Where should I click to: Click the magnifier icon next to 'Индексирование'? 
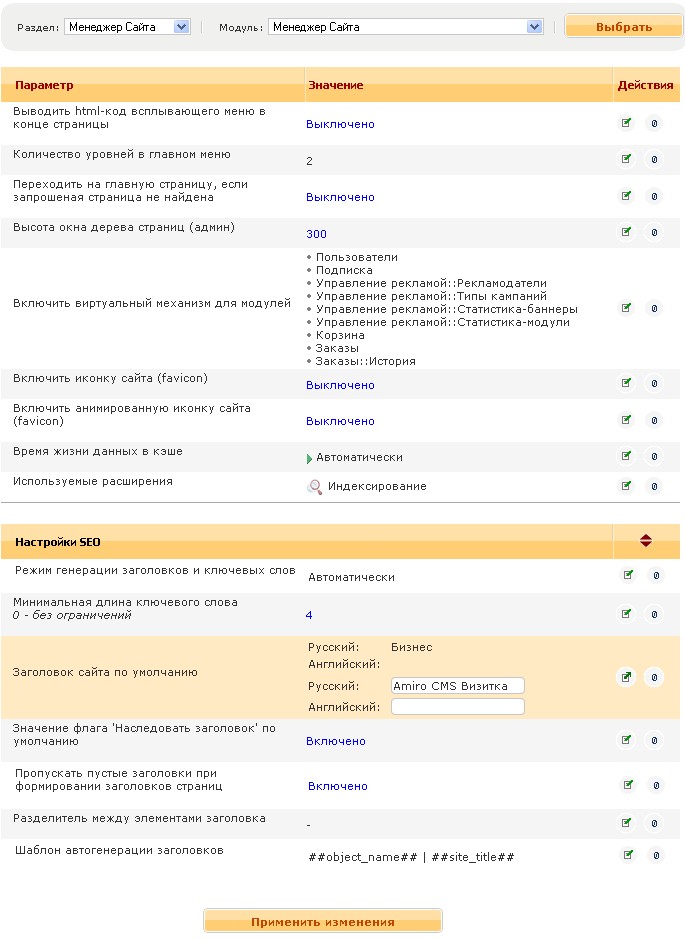(315, 487)
